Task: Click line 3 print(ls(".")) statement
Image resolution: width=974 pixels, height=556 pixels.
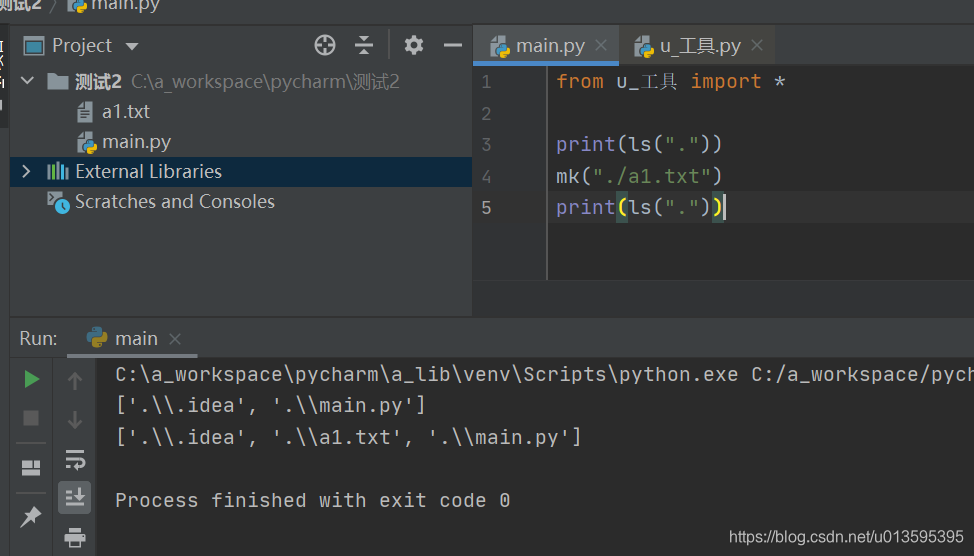Action: pyautogui.click(x=639, y=145)
